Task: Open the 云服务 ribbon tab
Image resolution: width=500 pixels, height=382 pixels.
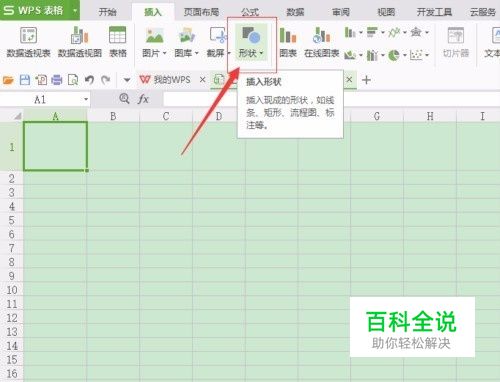Action: click(x=483, y=12)
